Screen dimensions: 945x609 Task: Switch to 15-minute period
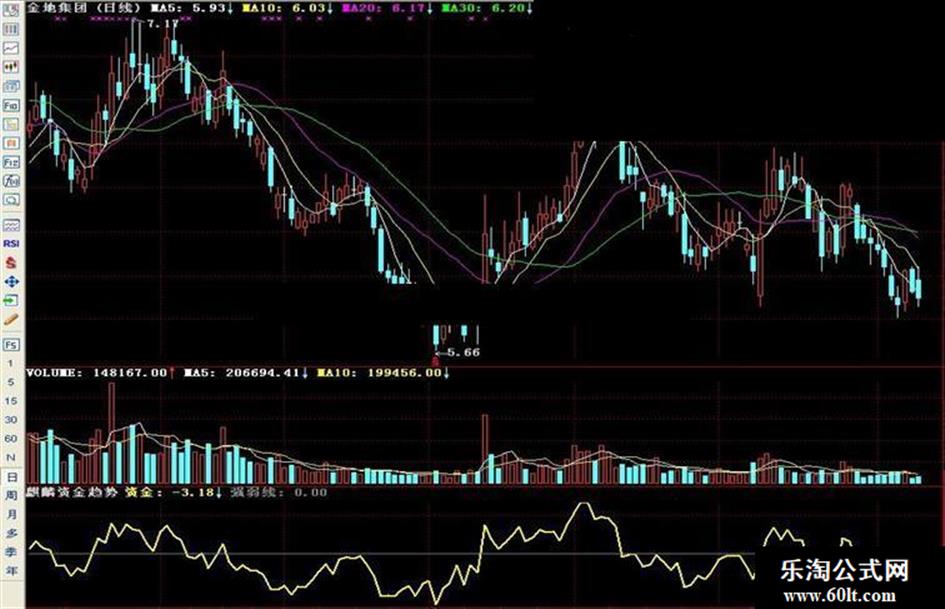(10, 401)
